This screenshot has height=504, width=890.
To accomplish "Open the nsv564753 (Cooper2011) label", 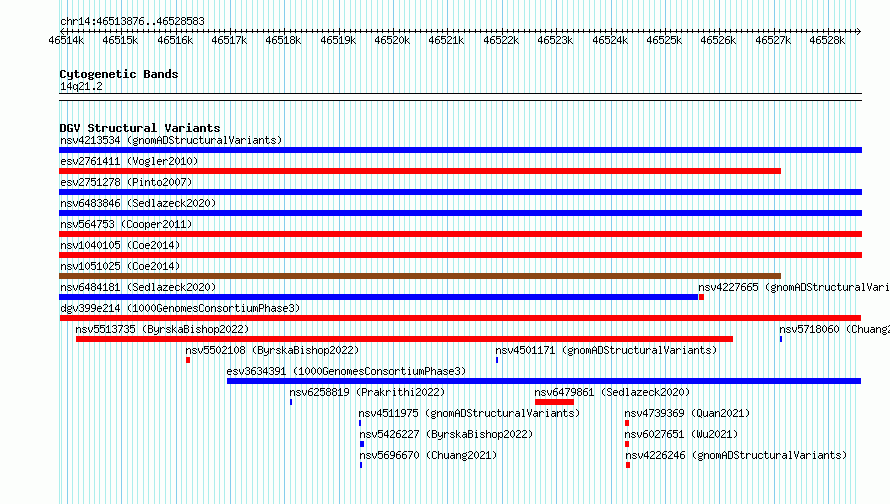I will coord(126,224).
